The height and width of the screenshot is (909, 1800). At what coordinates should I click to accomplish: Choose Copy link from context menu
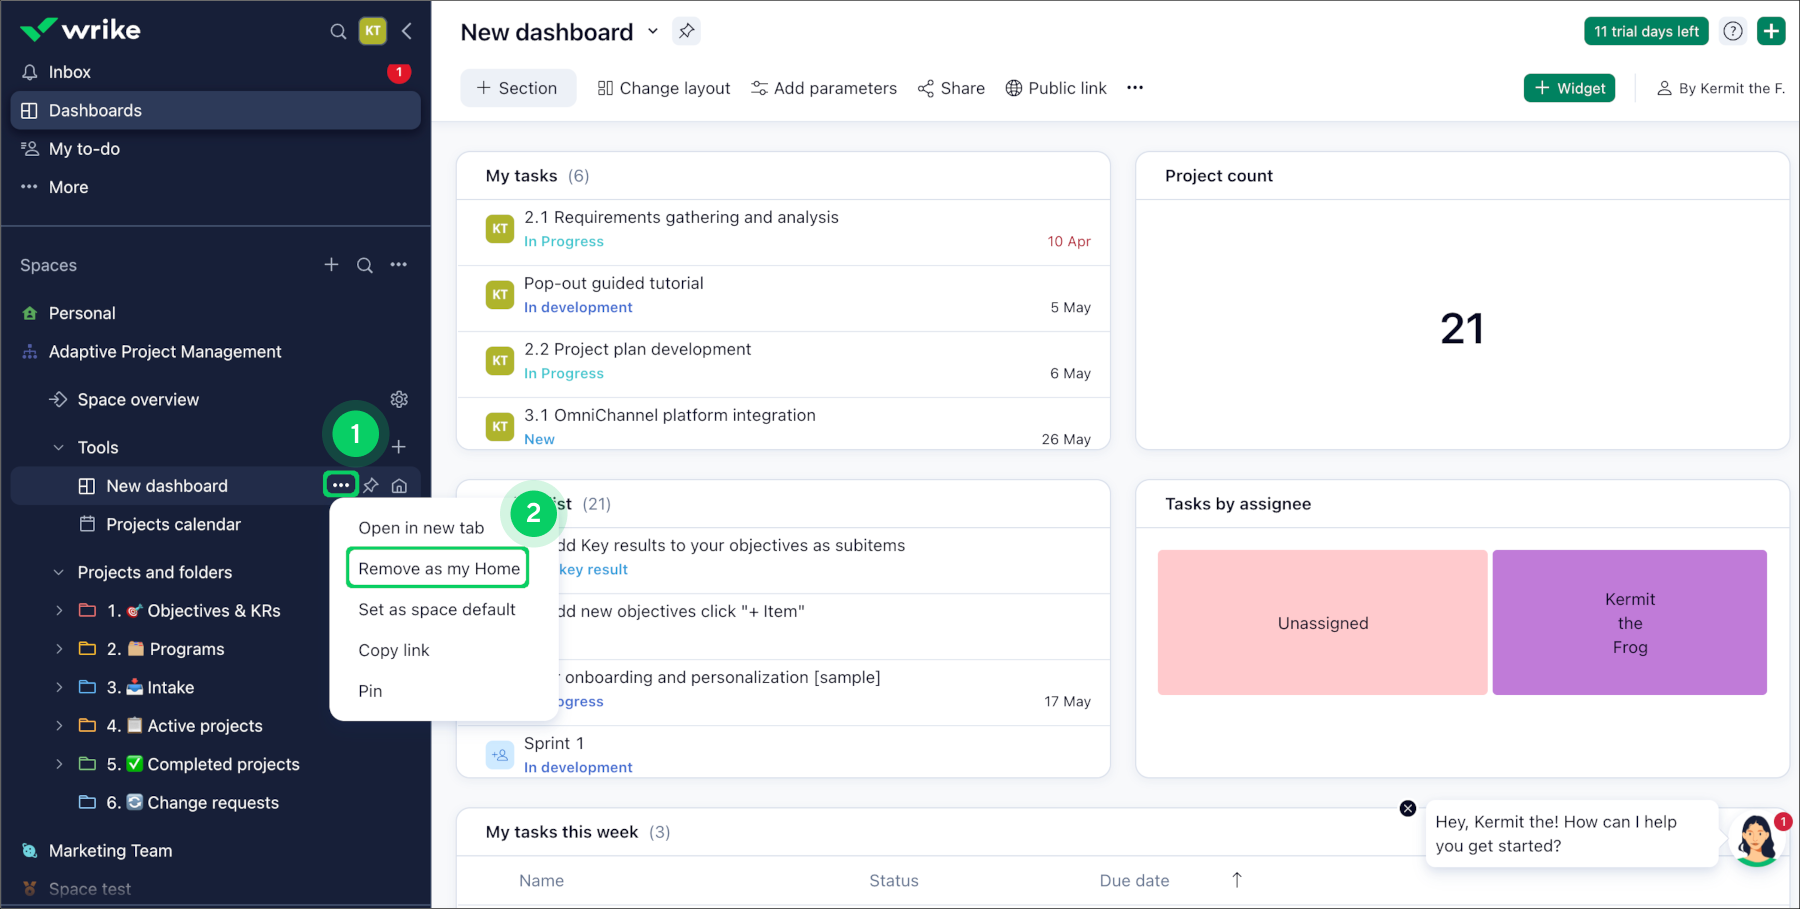pyautogui.click(x=394, y=650)
